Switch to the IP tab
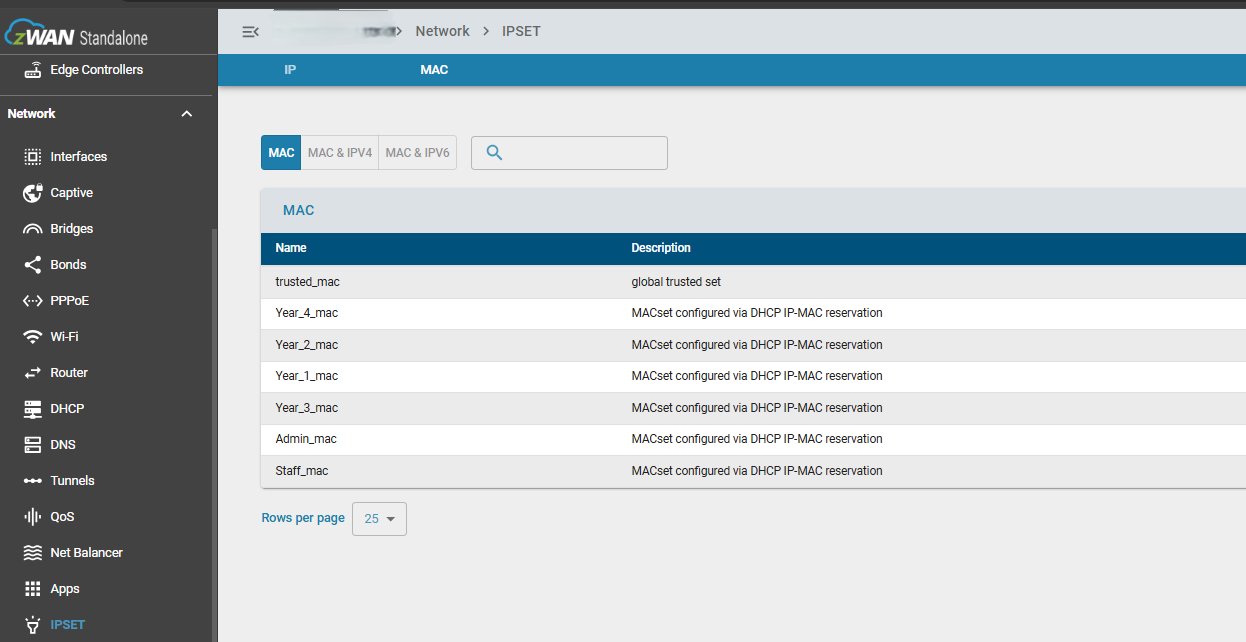 point(290,70)
